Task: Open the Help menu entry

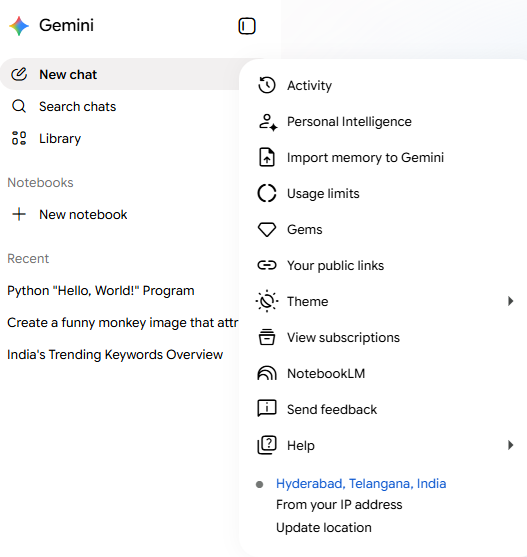Action: tap(383, 445)
